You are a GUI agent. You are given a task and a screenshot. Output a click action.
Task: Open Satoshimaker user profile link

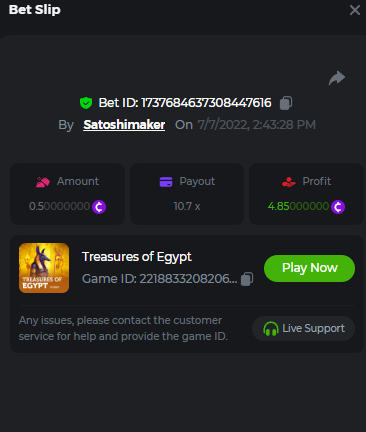pos(124,125)
